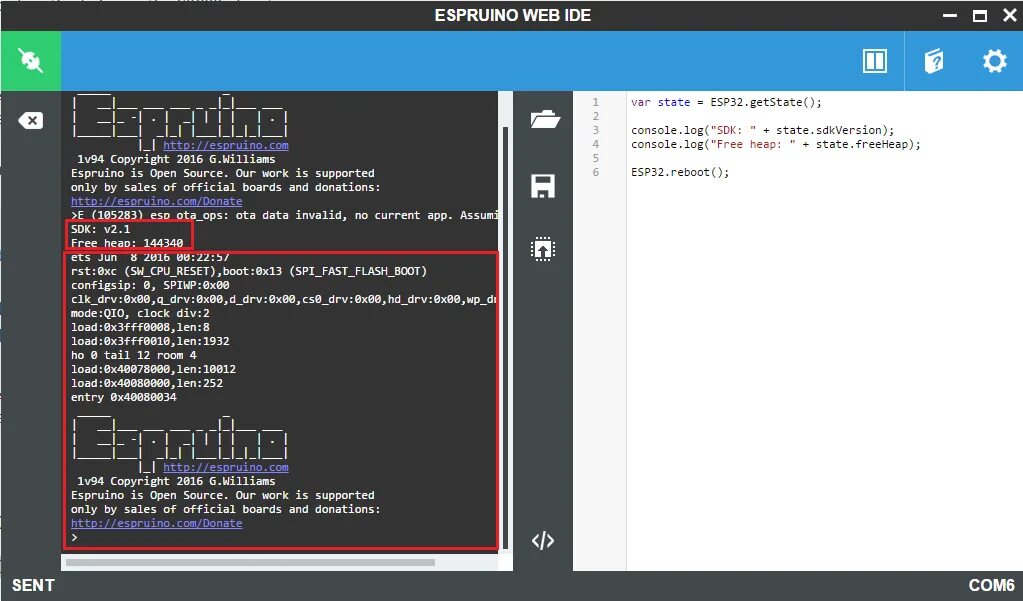
Task: Click the esp_ota_ops error message line
Action: click(284, 215)
